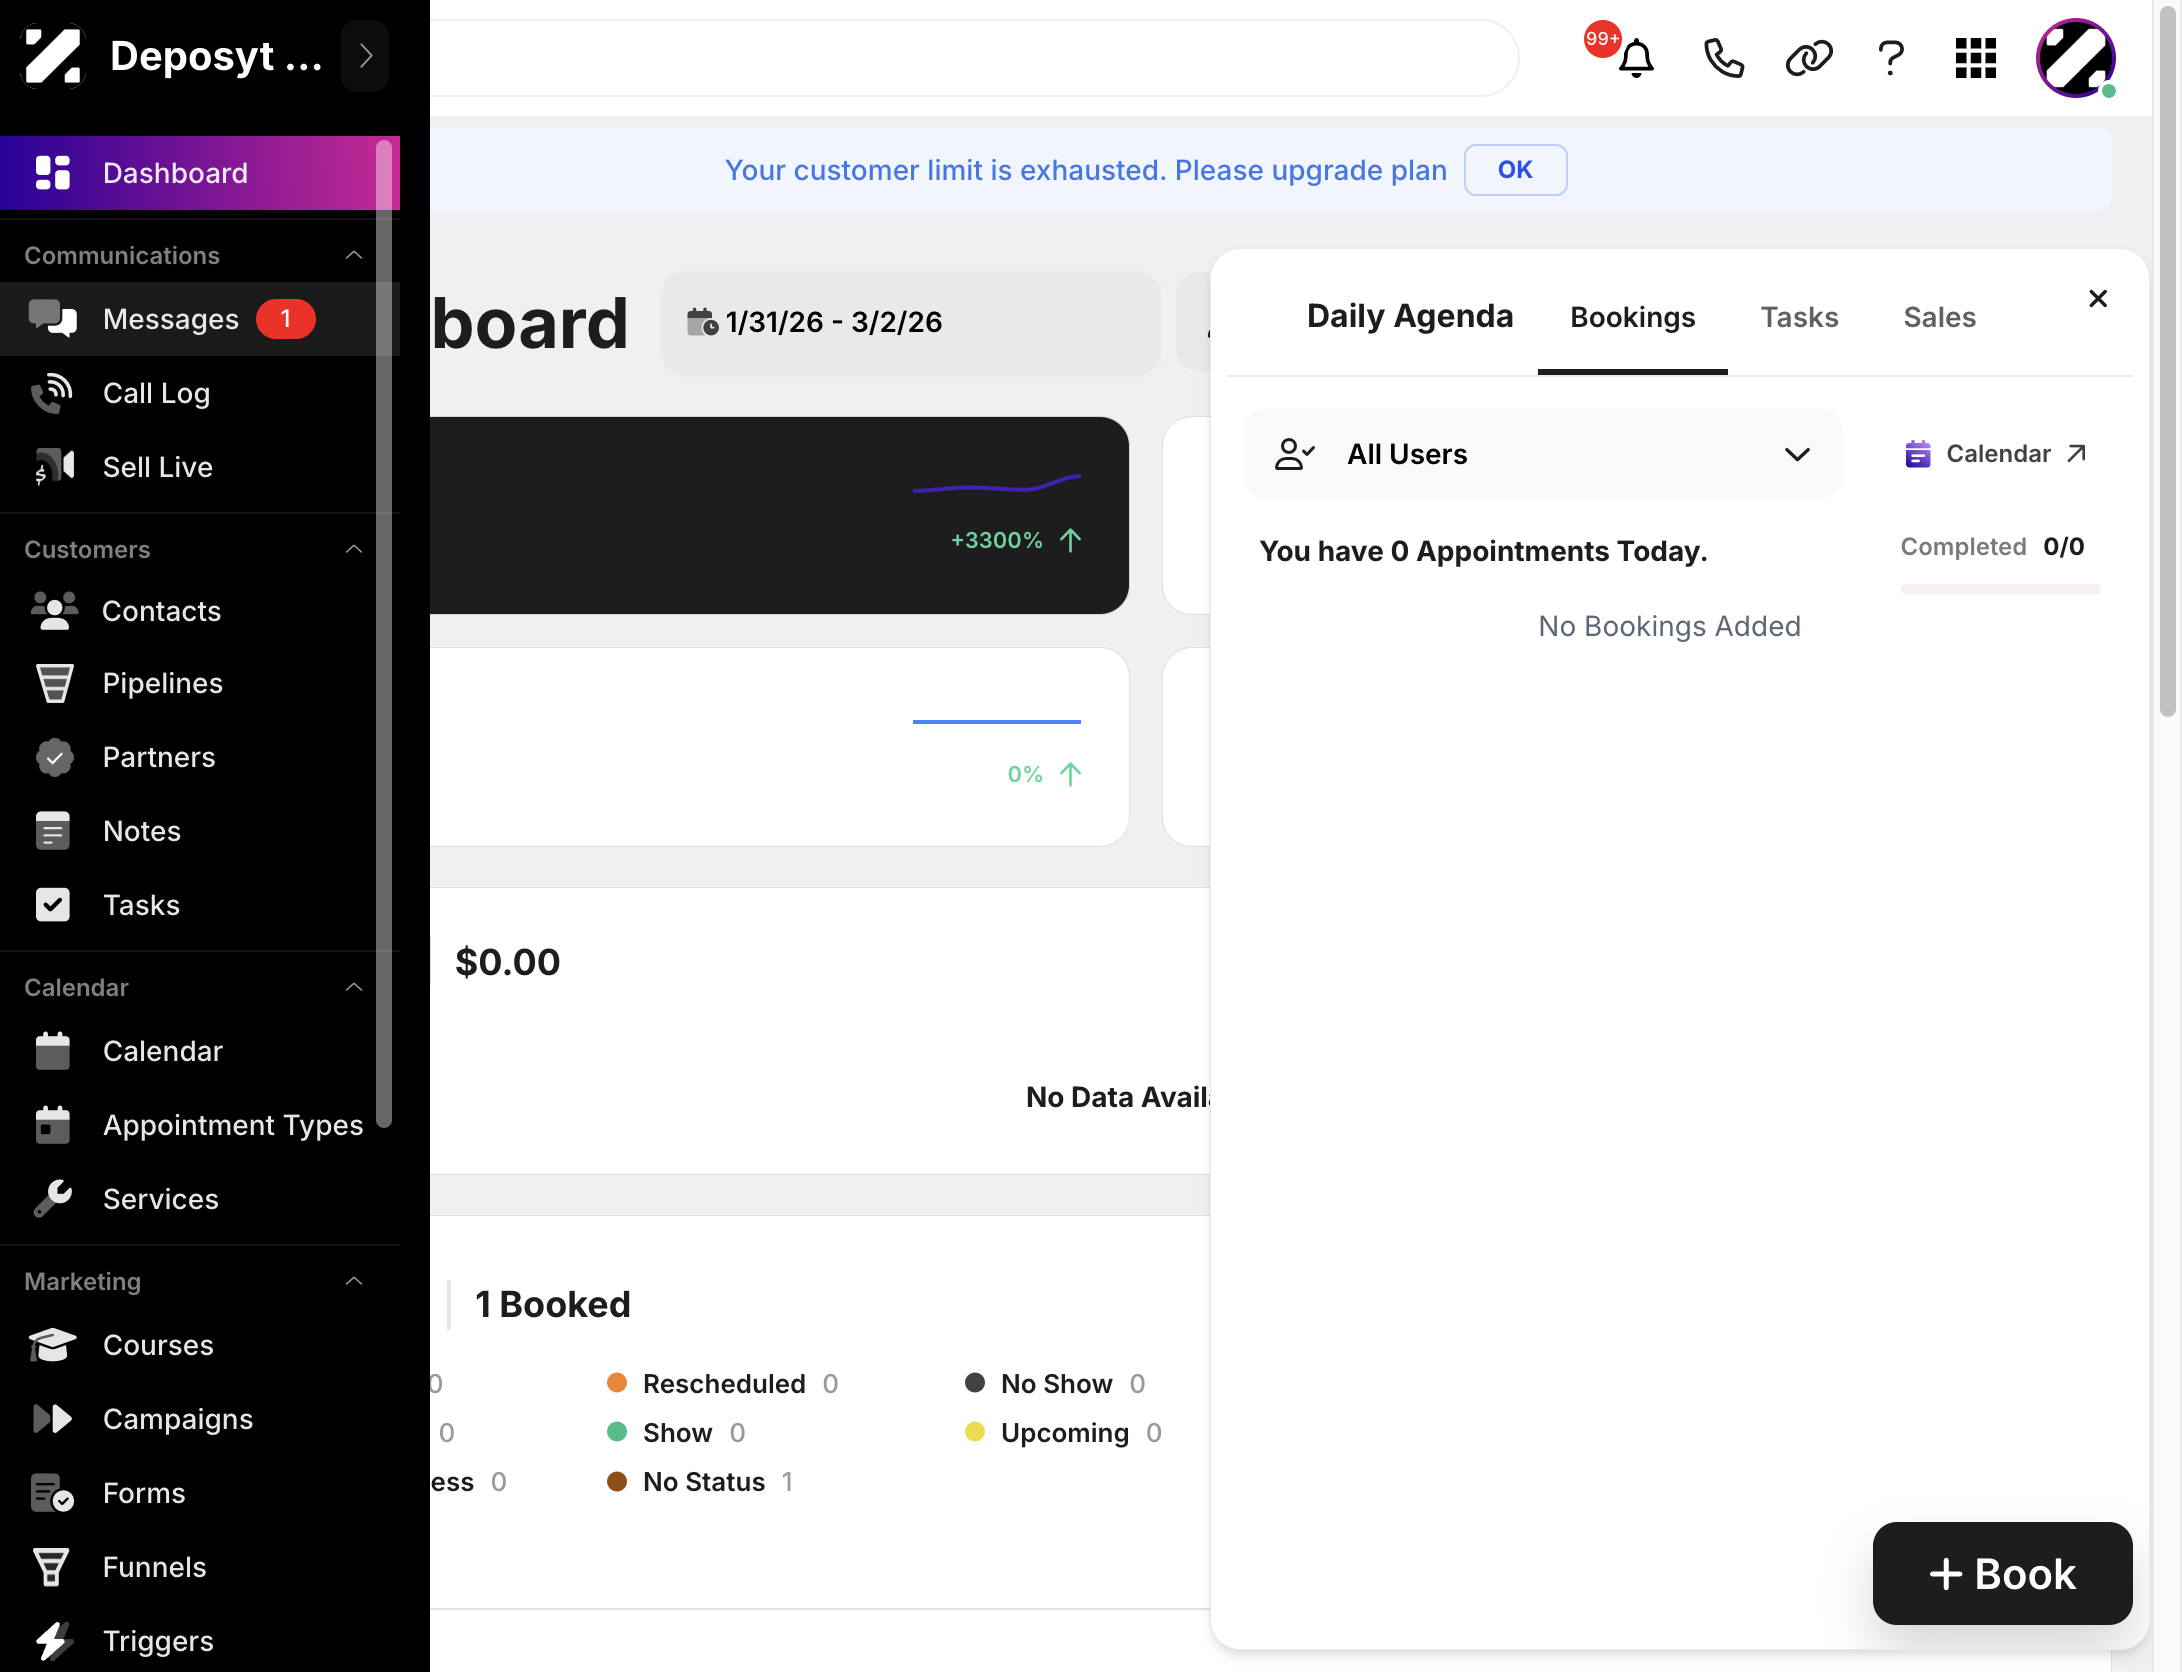Open the All Users dropdown
Viewport: 2182px width, 1672px height.
[x=1542, y=454]
